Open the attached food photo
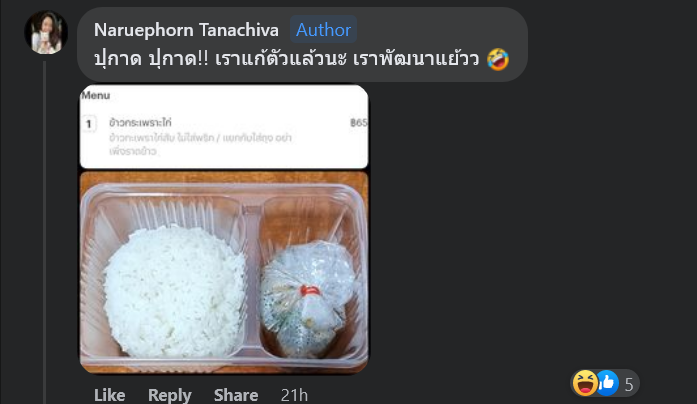The width and height of the screenshot is (697, 404). pyautogui.click(x=224, y=229)
